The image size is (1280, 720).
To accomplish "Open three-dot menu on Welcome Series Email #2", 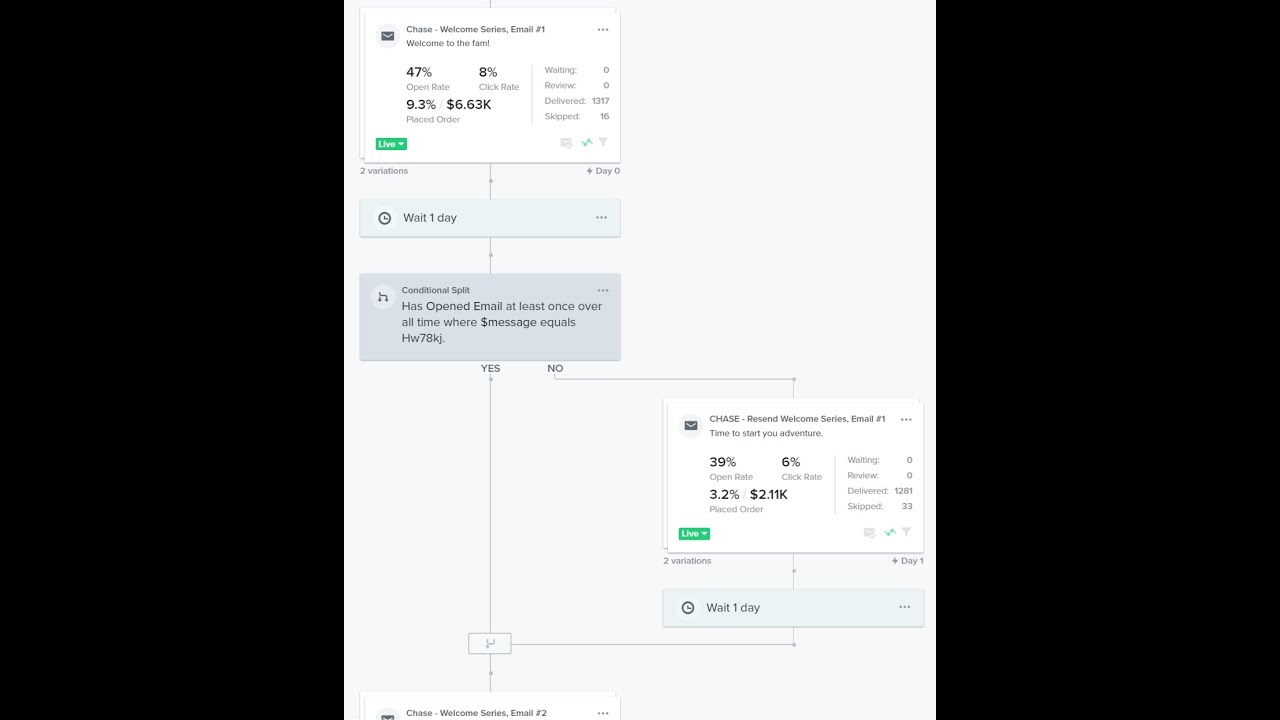I will pos(603,713).
